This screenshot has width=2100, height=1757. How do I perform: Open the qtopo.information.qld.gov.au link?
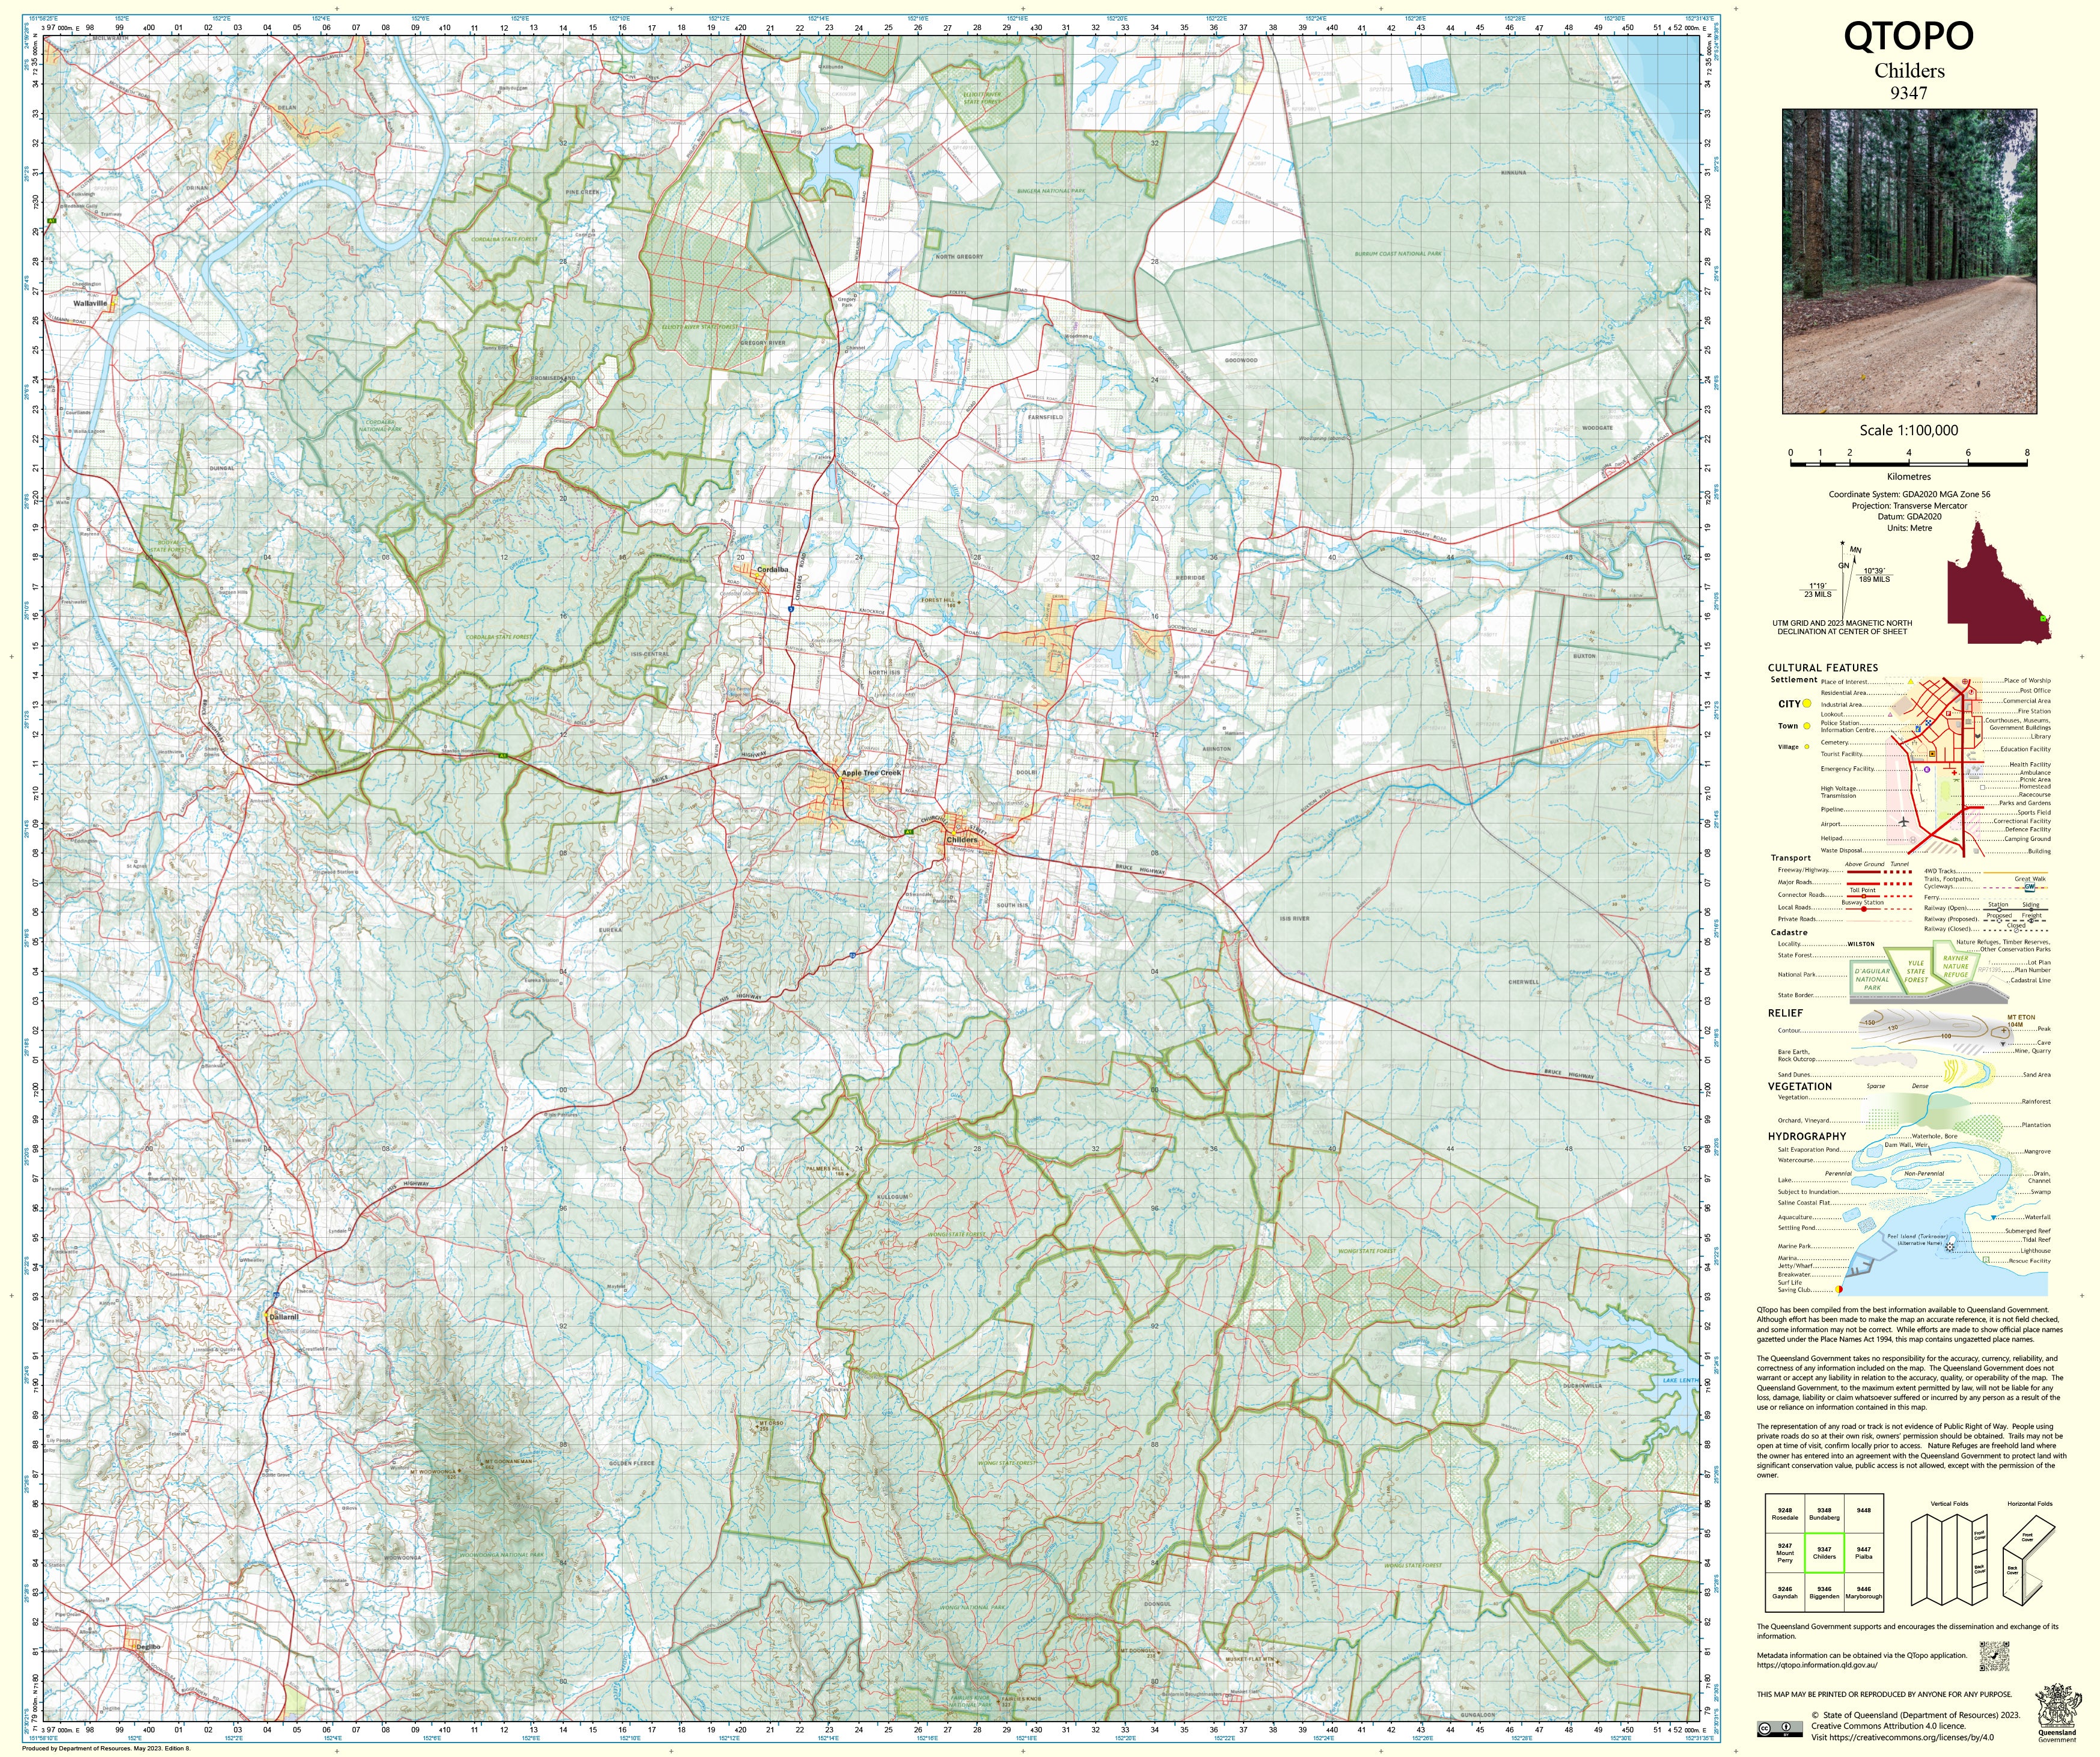(x=1816, y=1665)
